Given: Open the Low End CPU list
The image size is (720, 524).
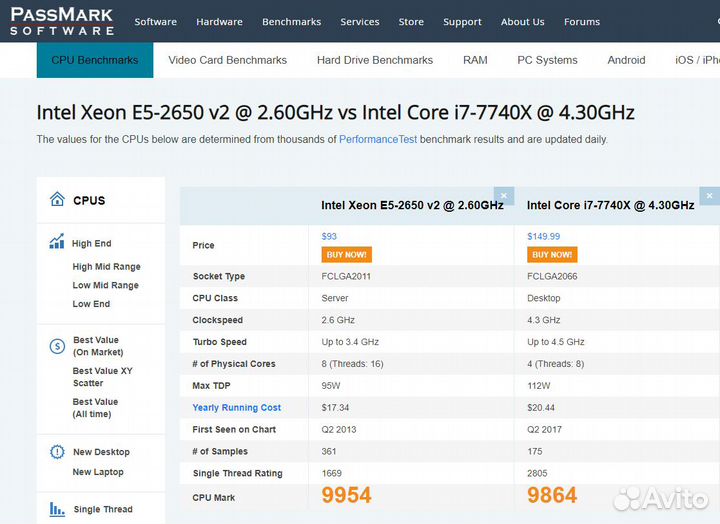Looking at the screenshot, I should pos(91,304).
